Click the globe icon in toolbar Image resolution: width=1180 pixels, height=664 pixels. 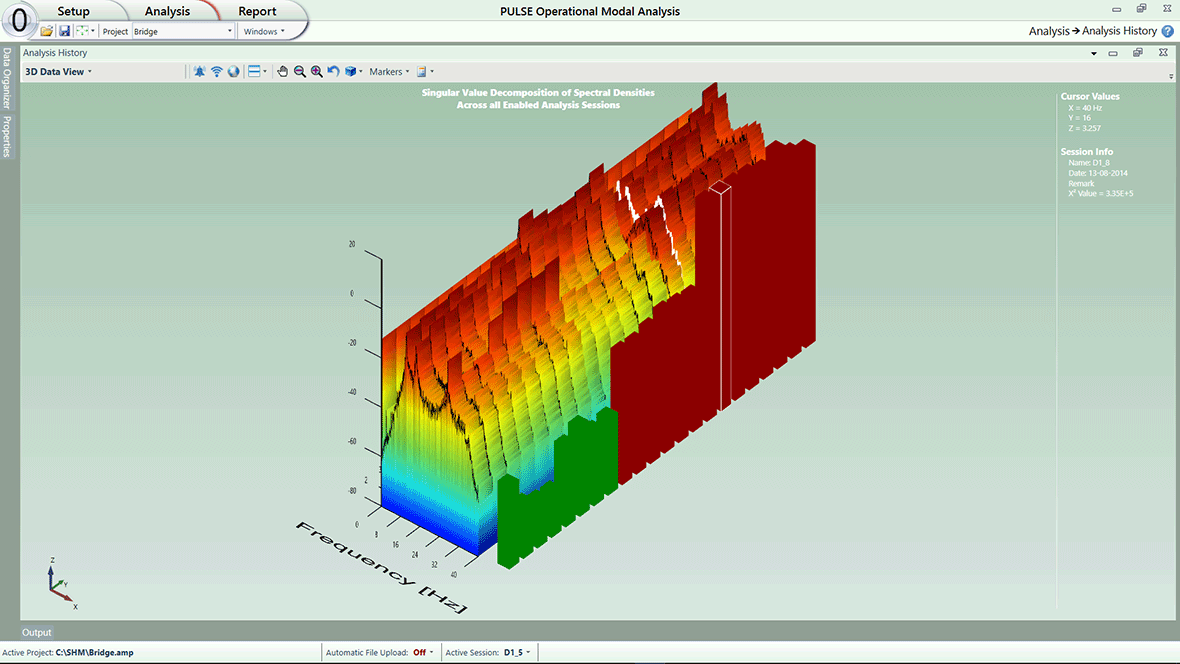[x=233, y=72]
